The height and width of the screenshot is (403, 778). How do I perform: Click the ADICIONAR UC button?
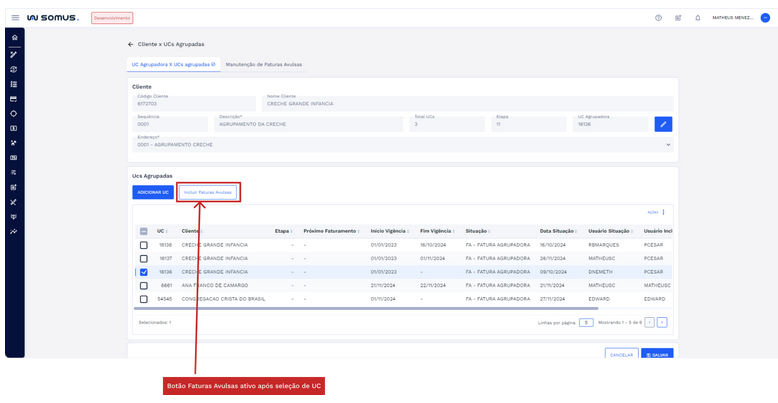[x=153, y=192]
